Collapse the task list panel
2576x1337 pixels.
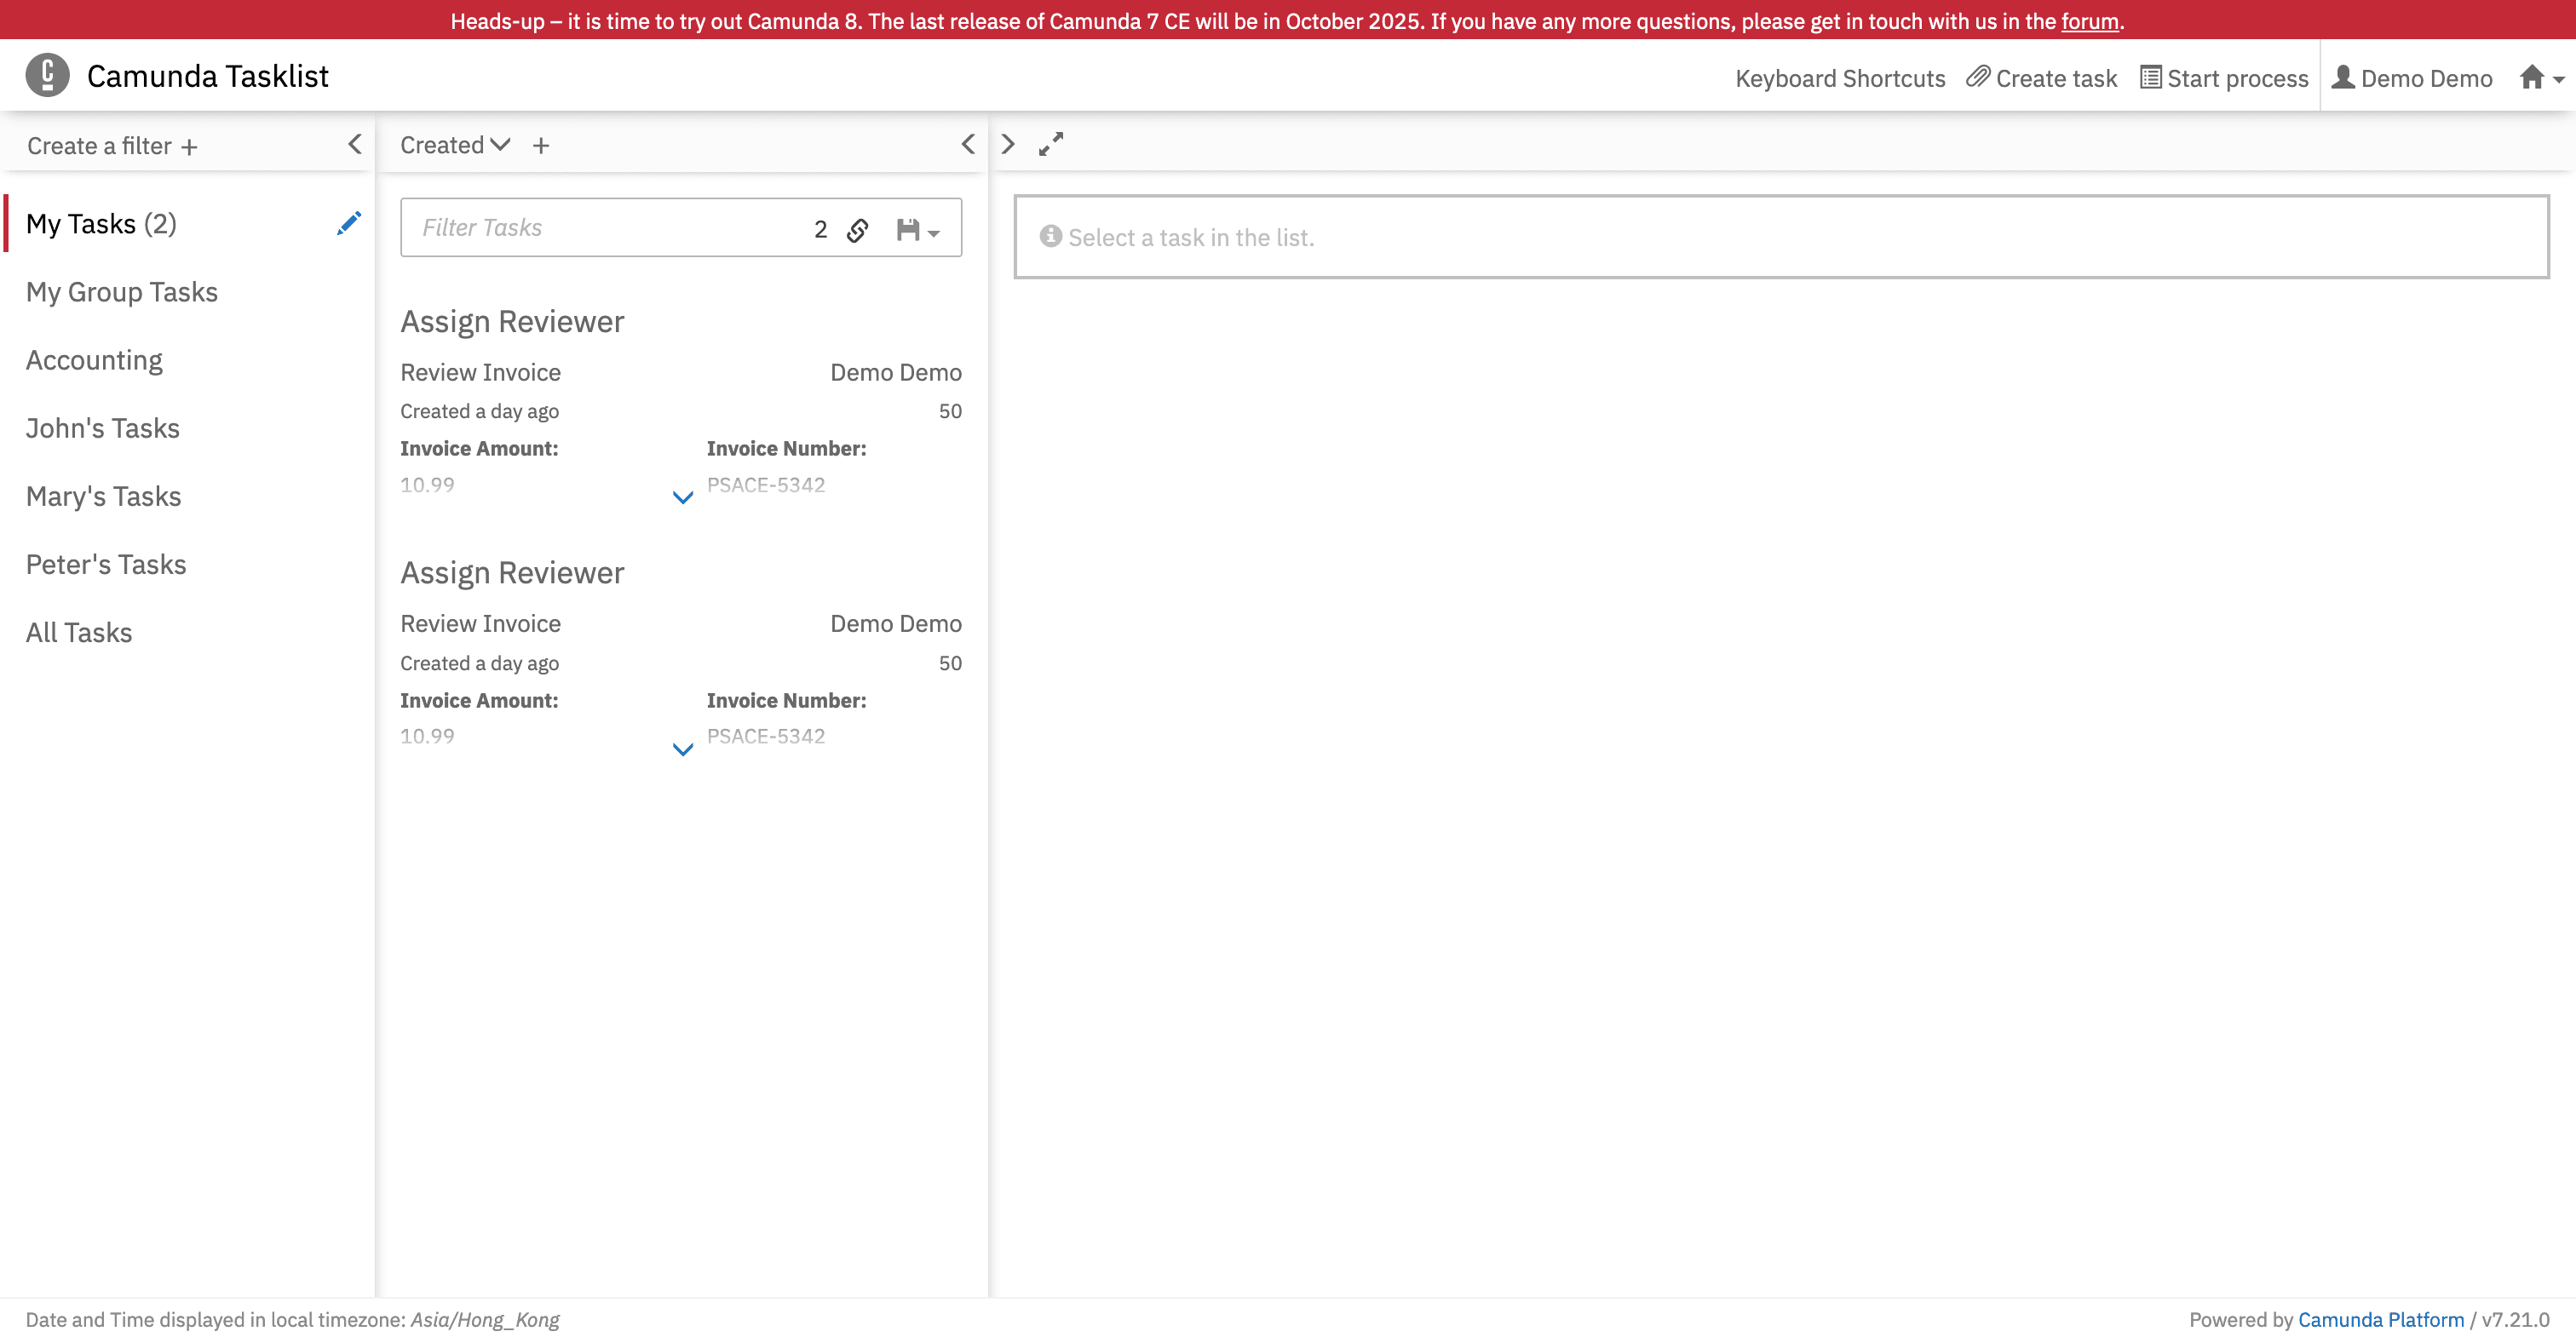[967, 144]
